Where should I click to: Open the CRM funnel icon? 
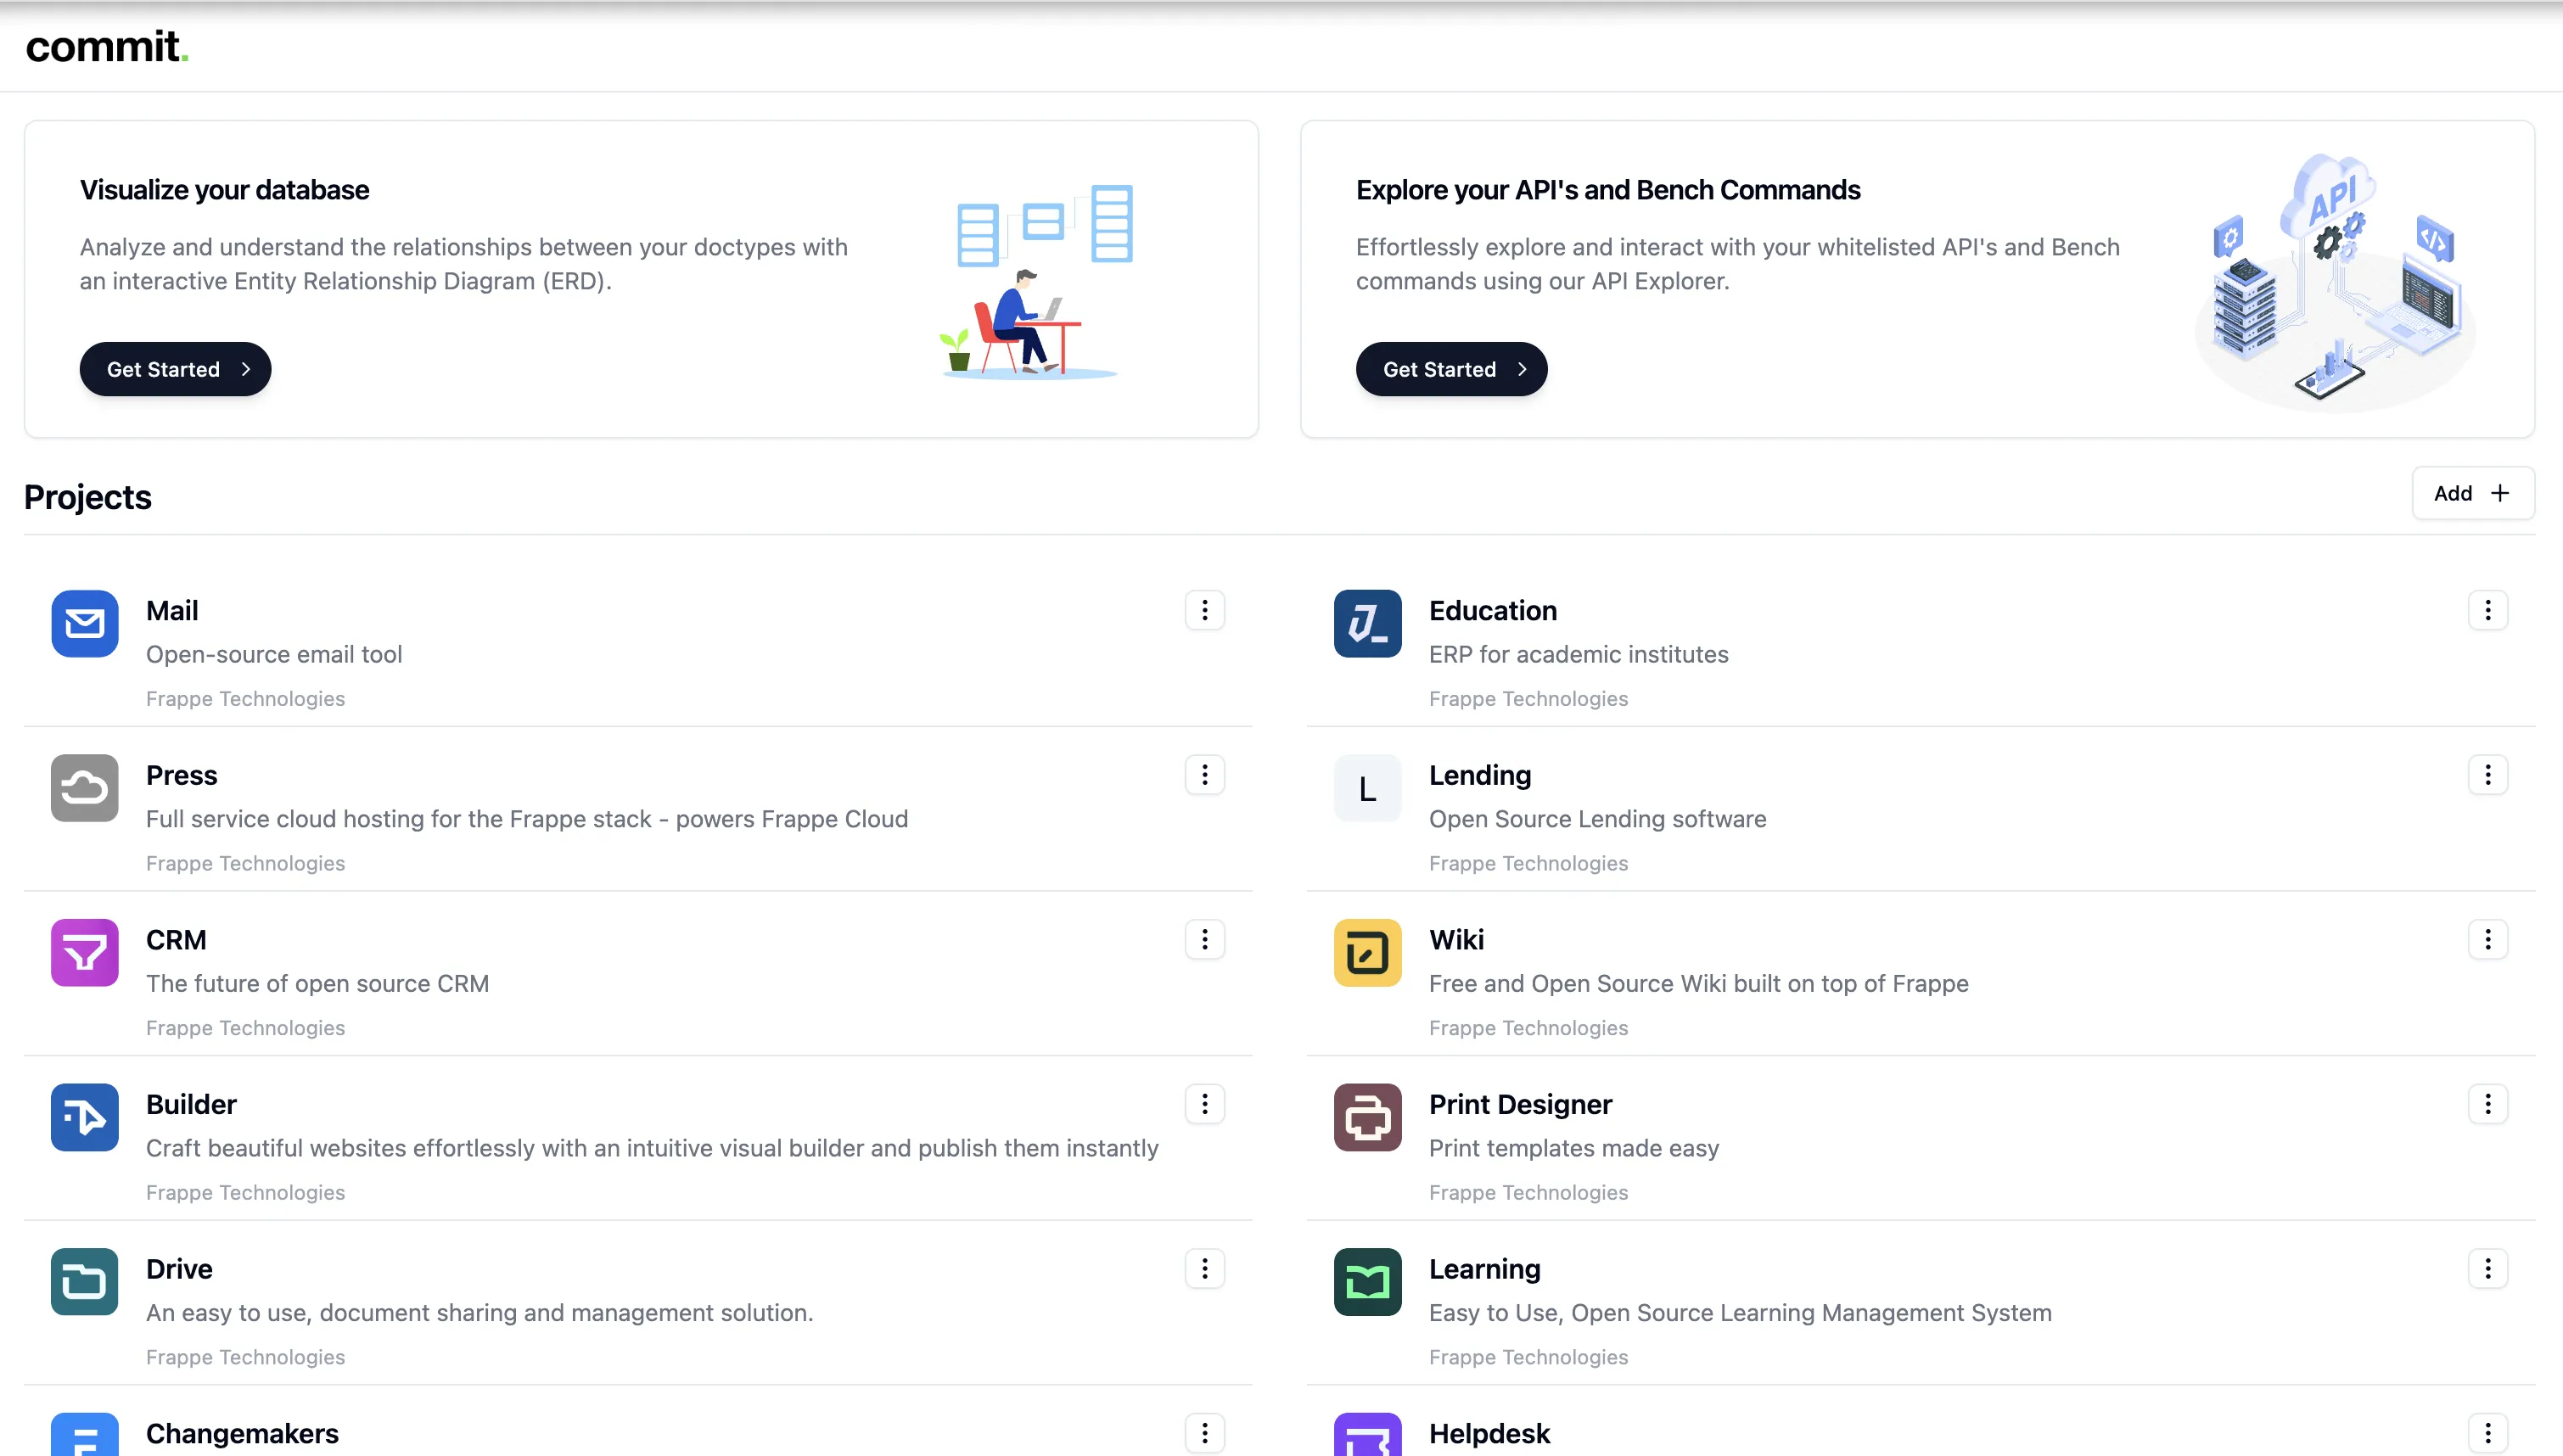[84, 953]
